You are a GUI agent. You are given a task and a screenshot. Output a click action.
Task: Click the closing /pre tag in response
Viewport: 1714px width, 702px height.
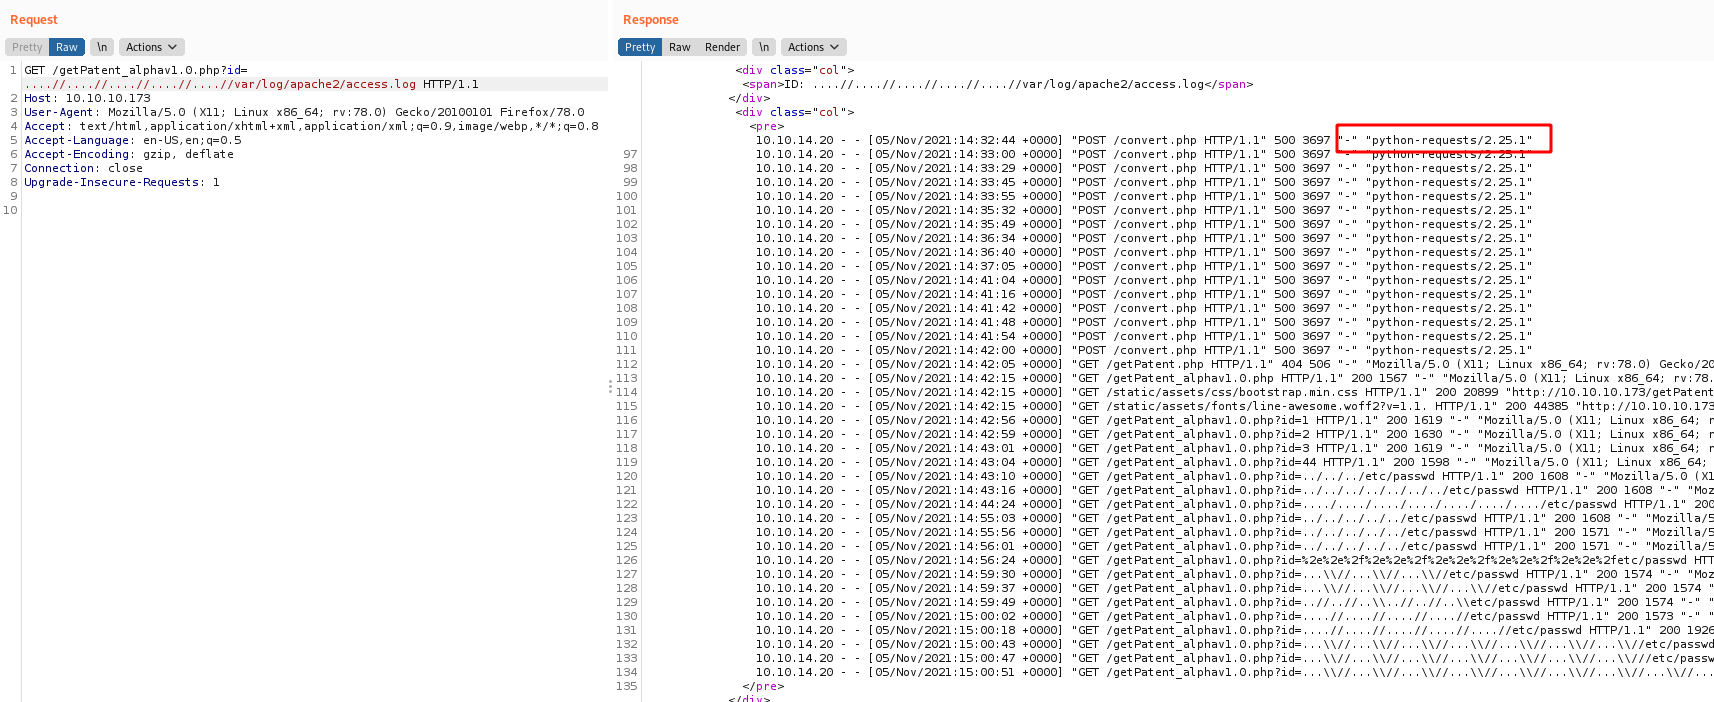pyautogui.click(x=761, y=686)
